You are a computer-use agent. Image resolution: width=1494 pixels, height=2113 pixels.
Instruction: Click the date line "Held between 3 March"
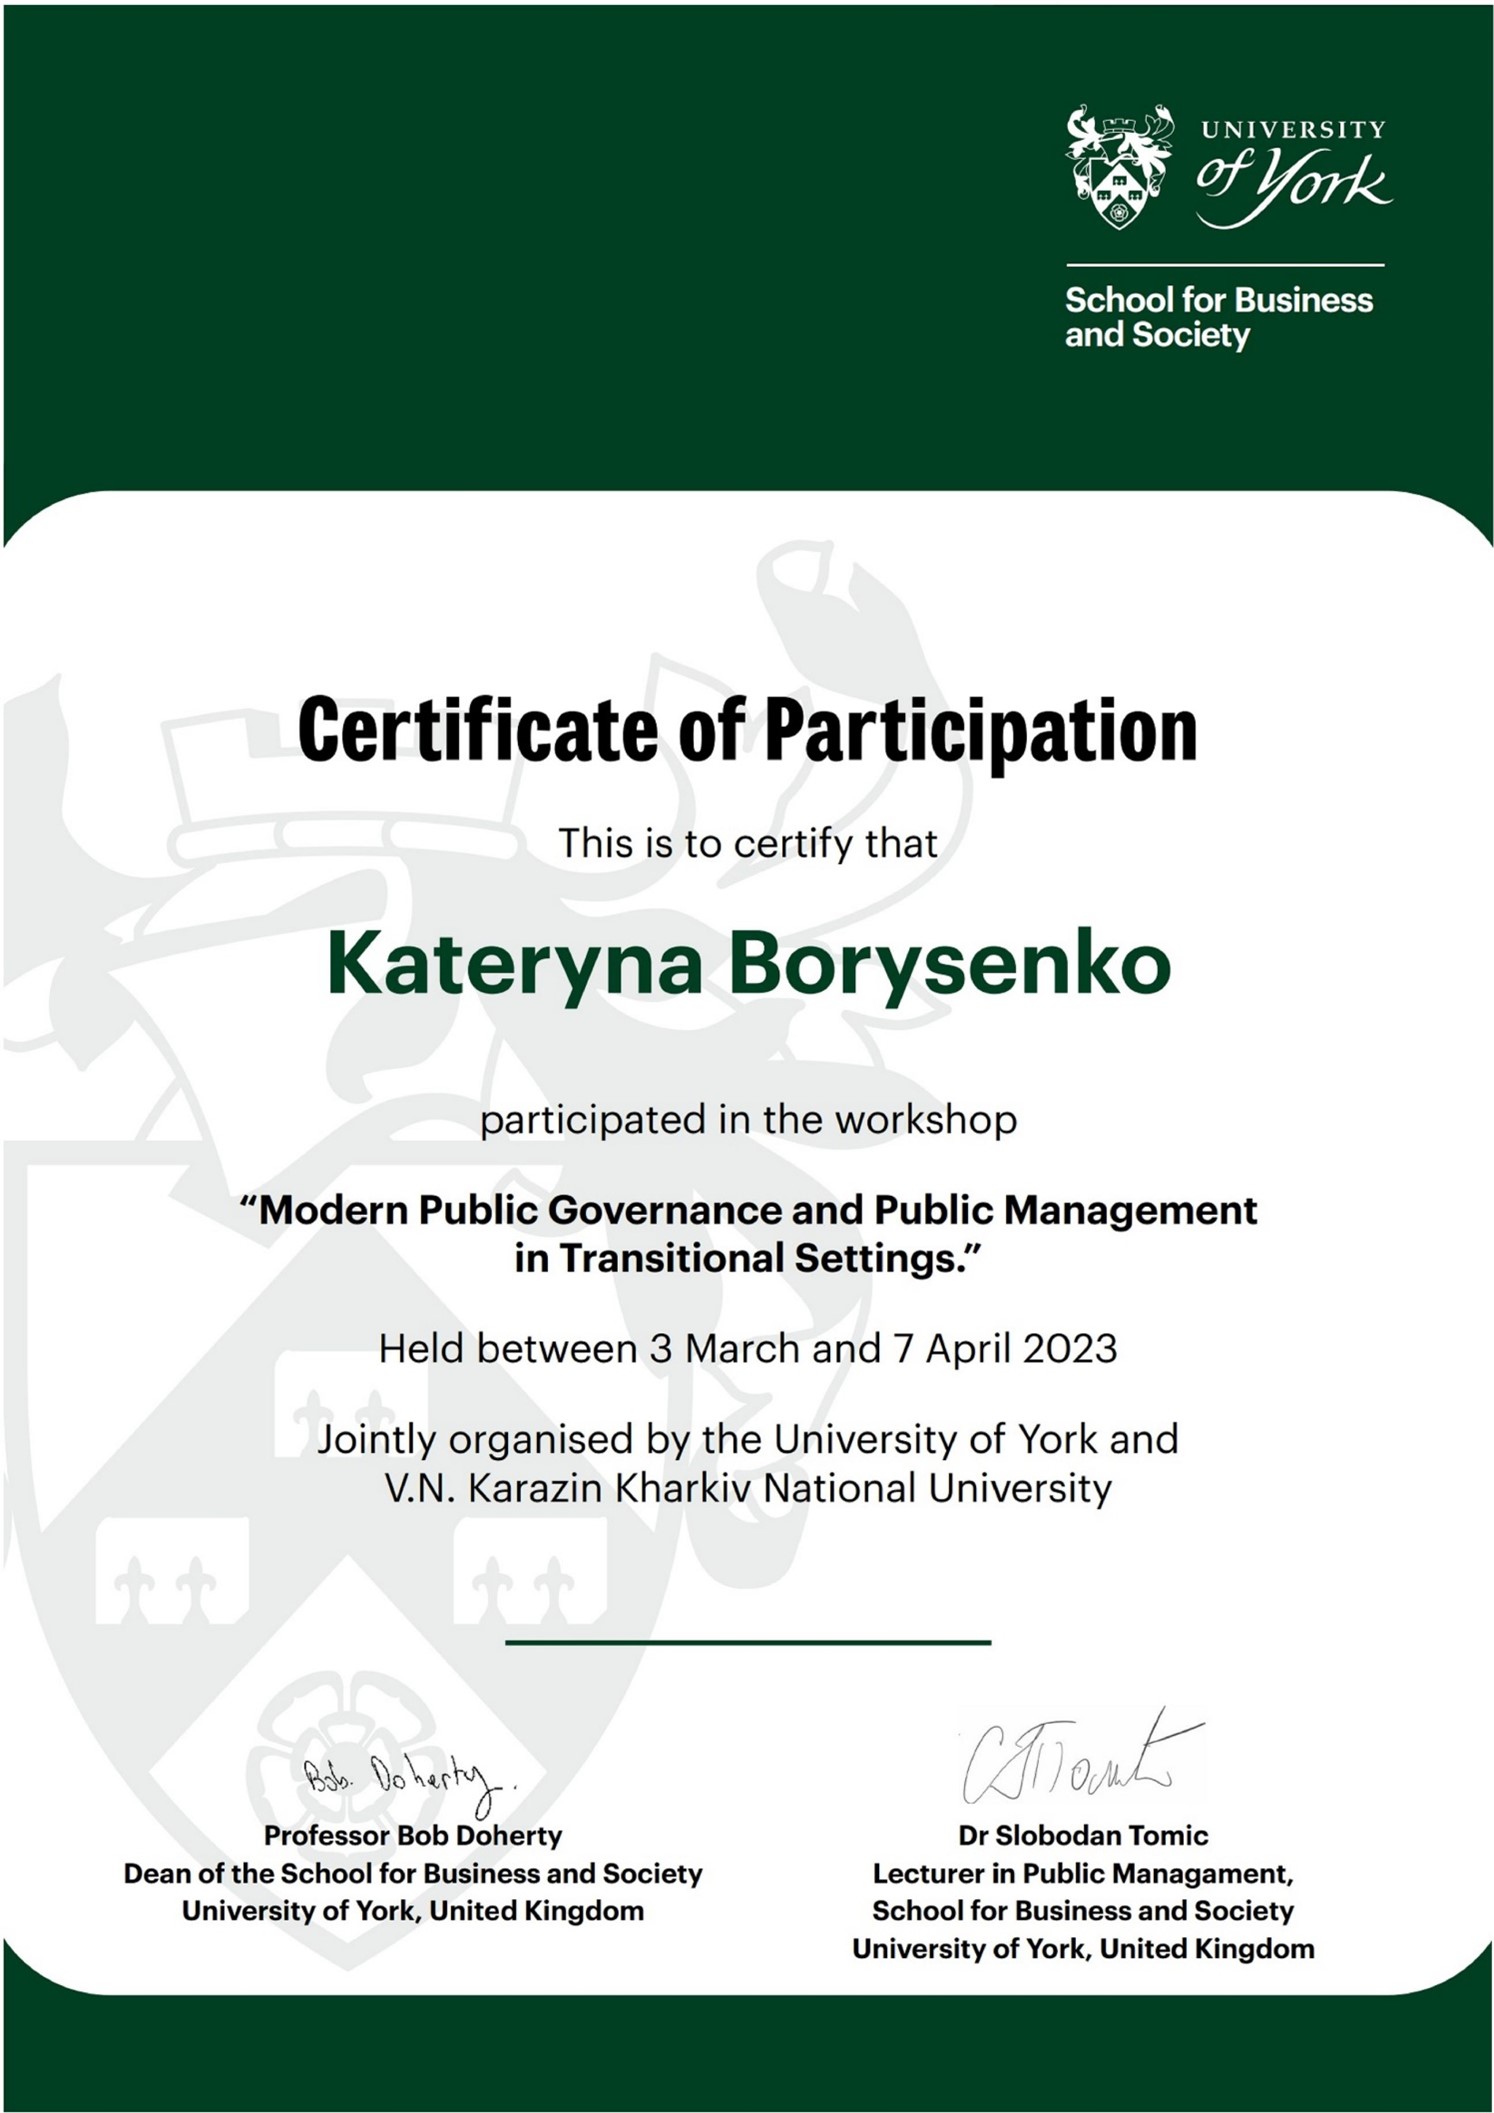[x=747, y=1349]
